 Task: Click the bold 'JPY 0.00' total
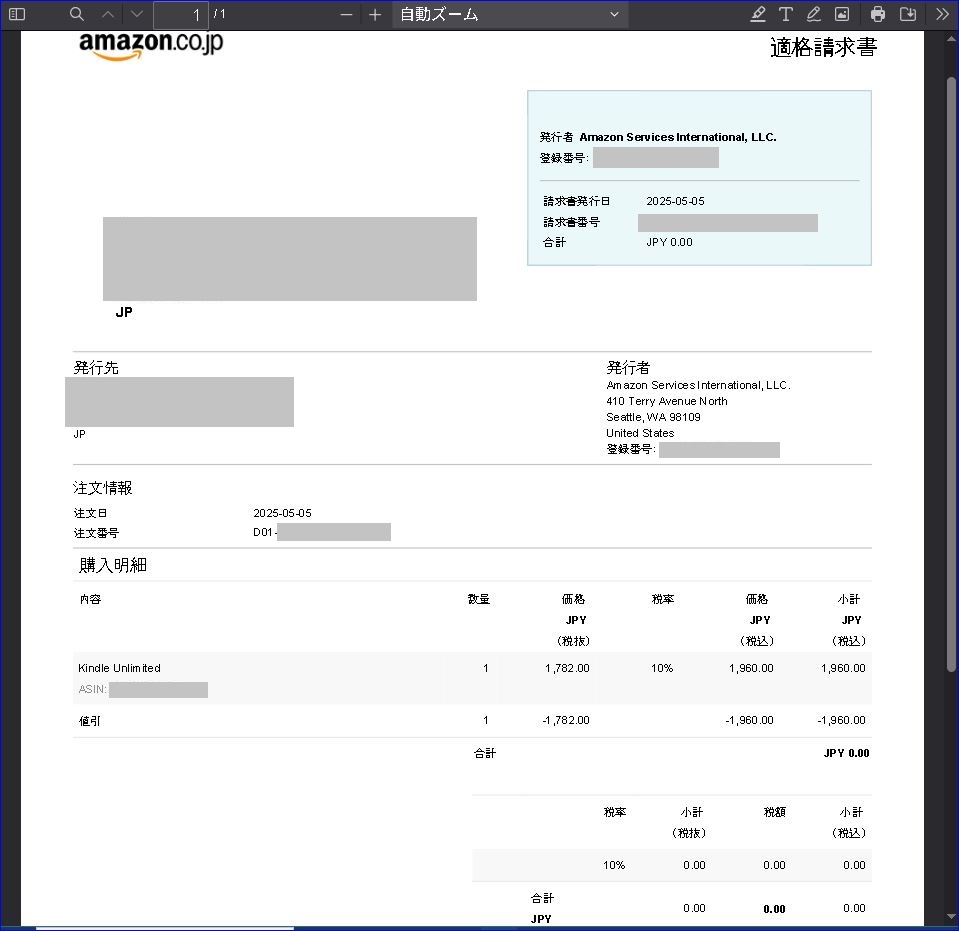tap(846, 753)
